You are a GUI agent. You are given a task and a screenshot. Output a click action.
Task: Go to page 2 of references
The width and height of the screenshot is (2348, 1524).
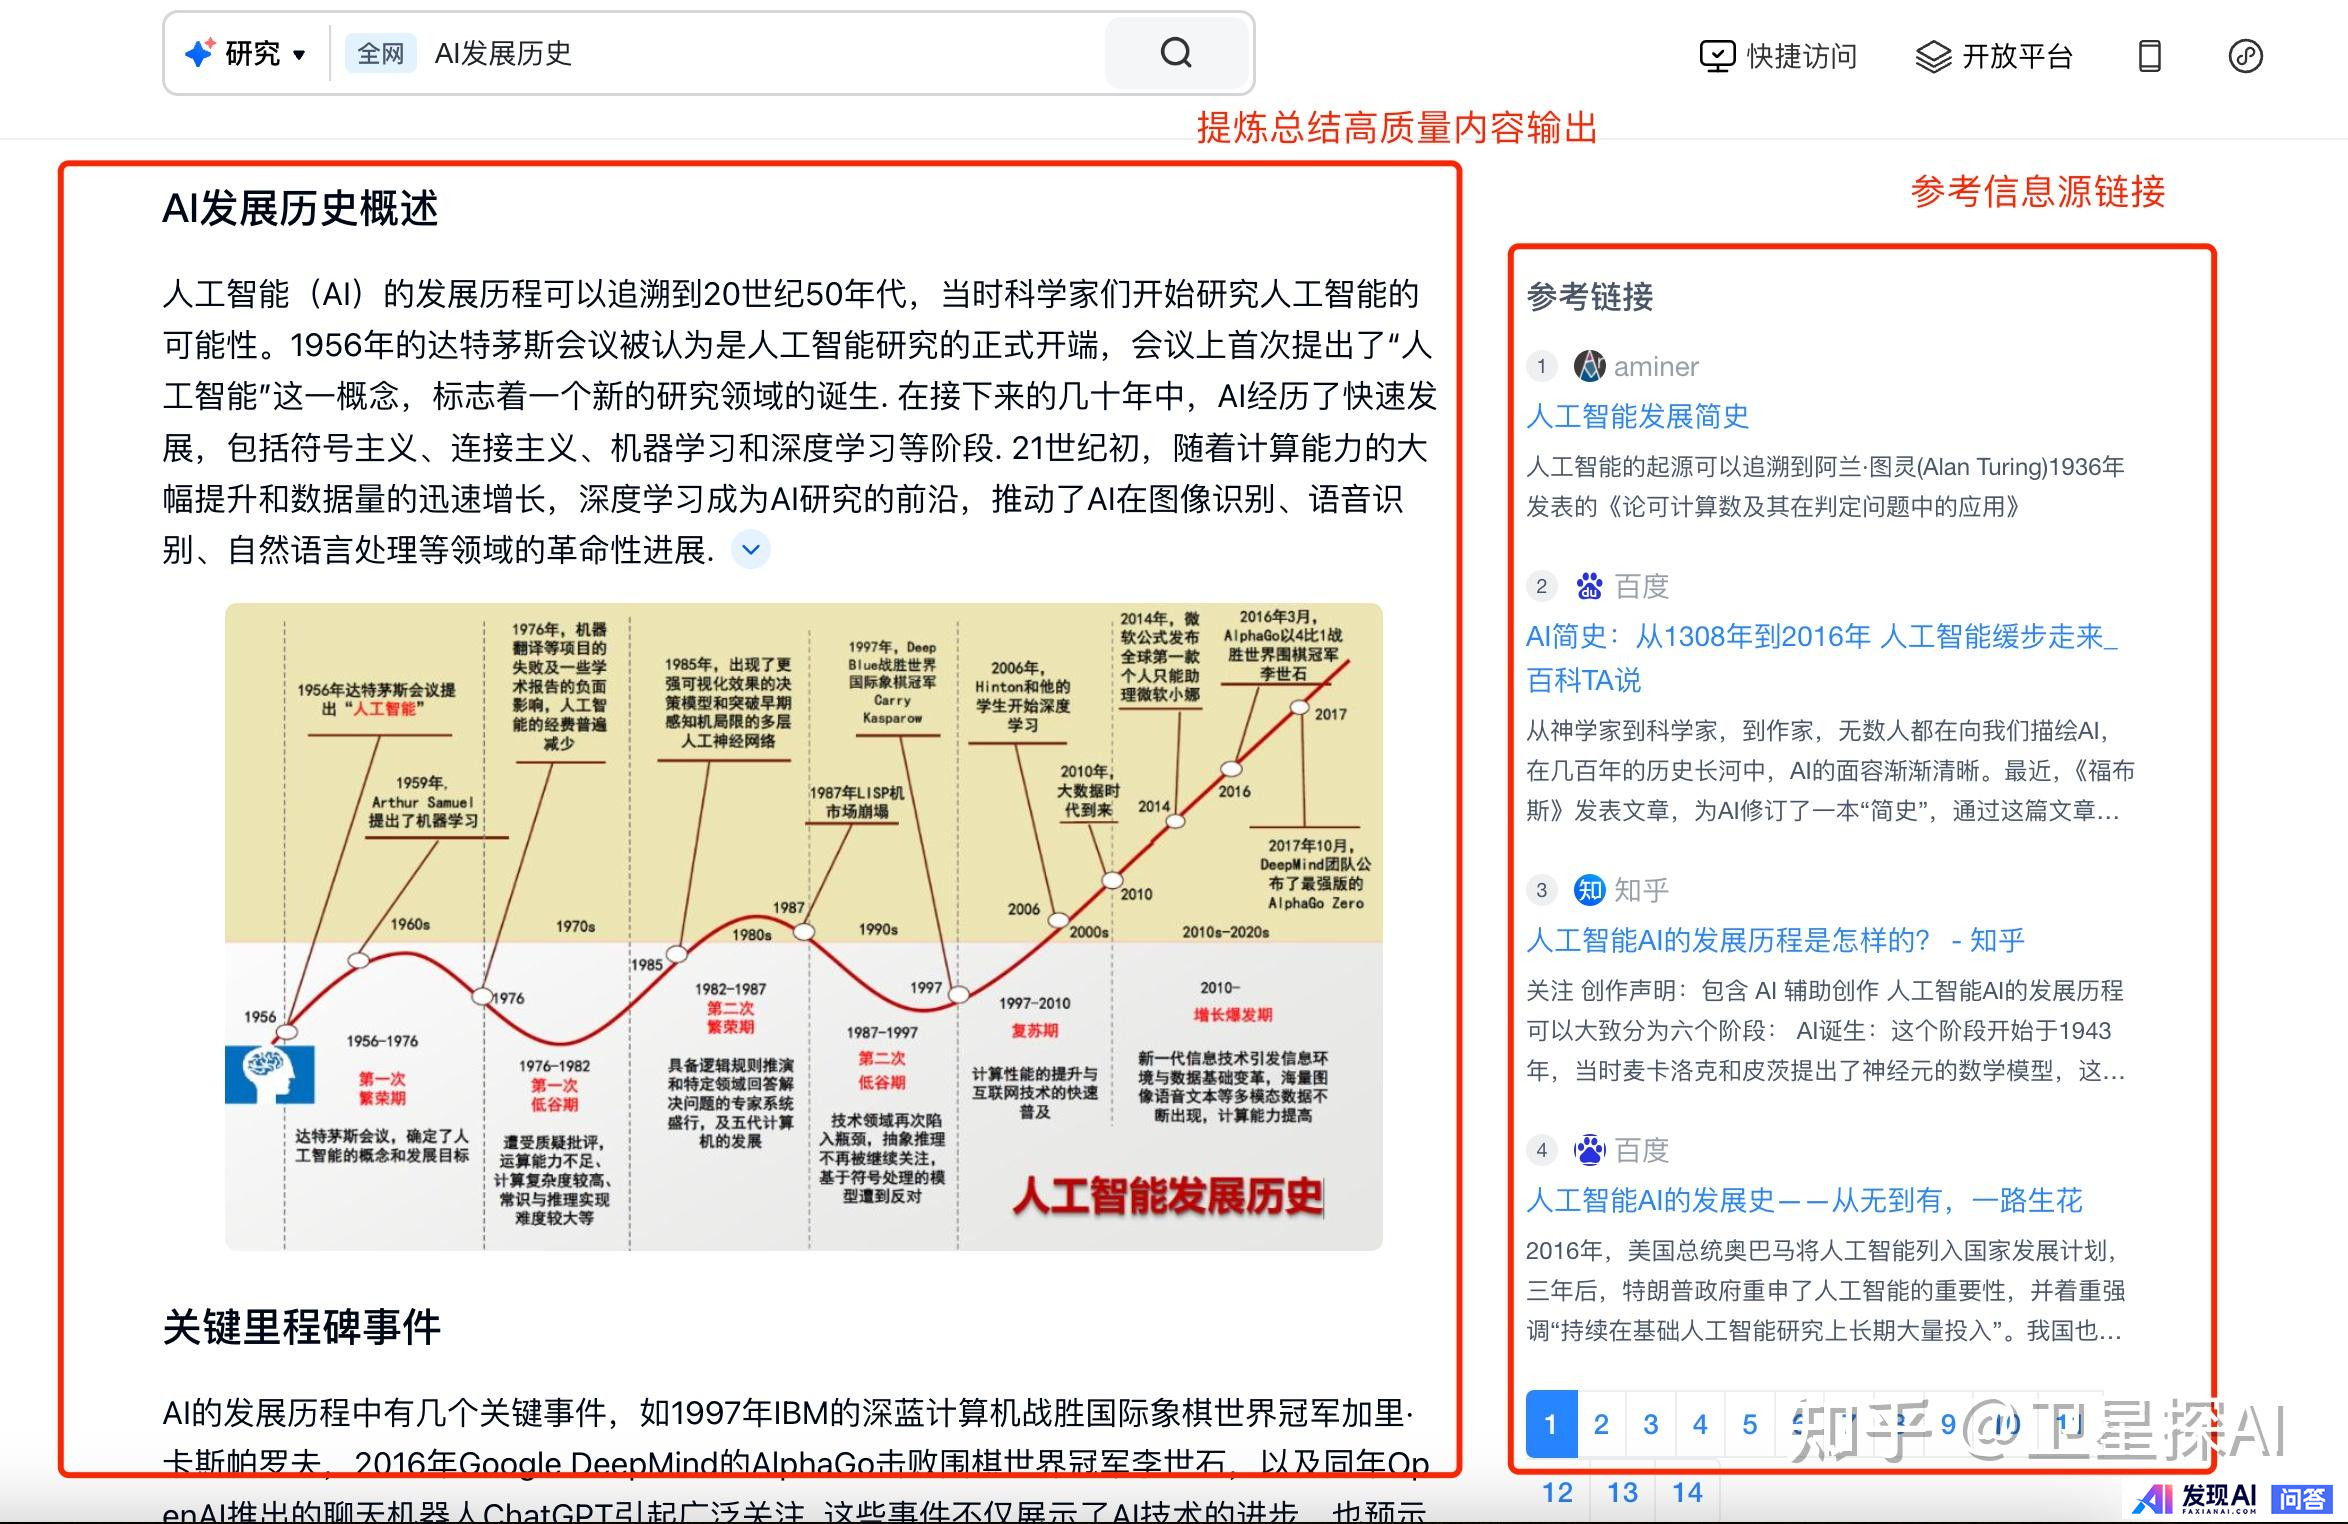pyautogui.click(x=1601, y=1424)
